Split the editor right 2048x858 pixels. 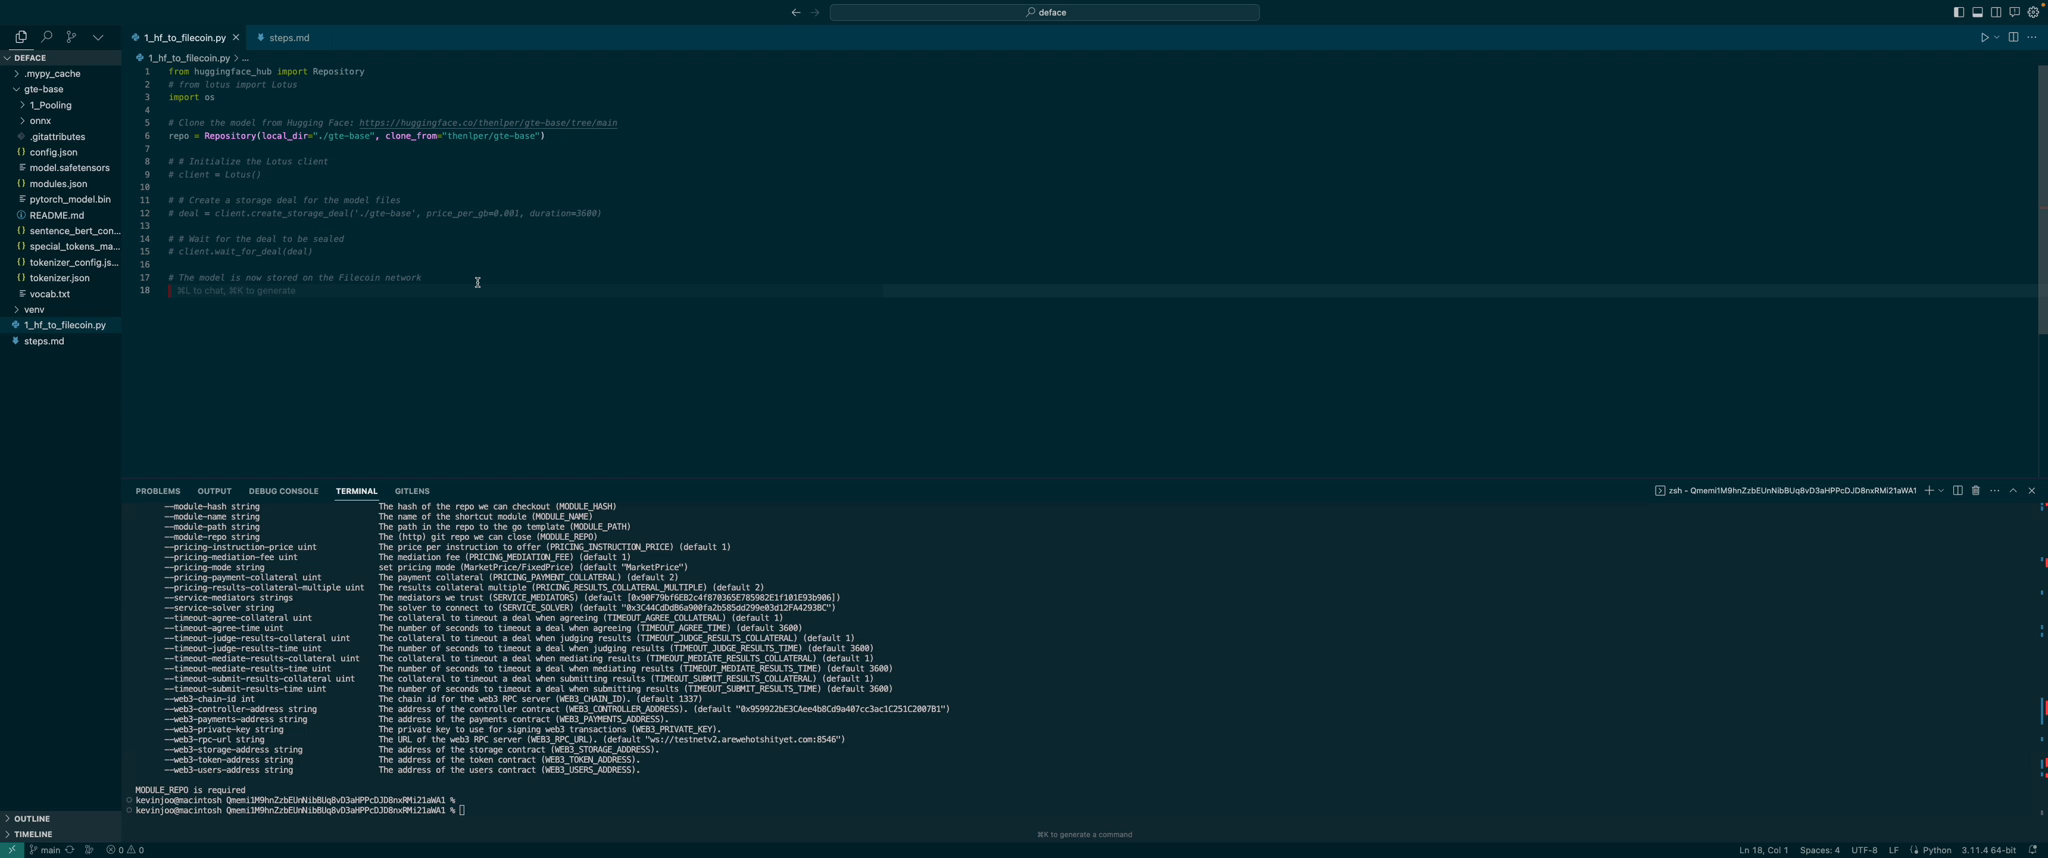(x=2013, y=38)
